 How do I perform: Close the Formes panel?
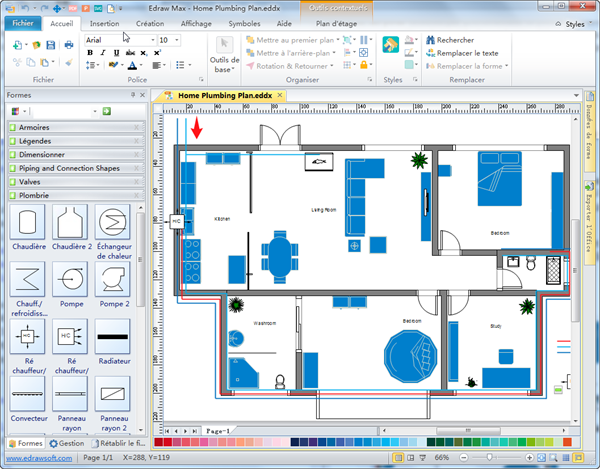point(142,95)
